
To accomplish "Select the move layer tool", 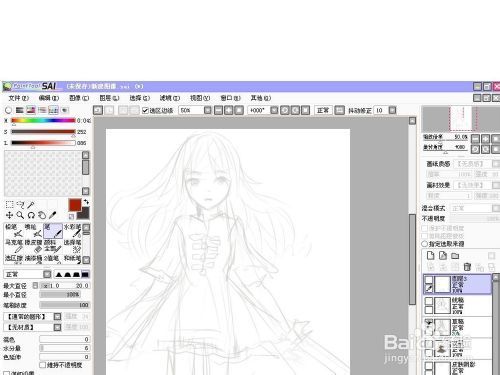I will (x=9, y=215).
